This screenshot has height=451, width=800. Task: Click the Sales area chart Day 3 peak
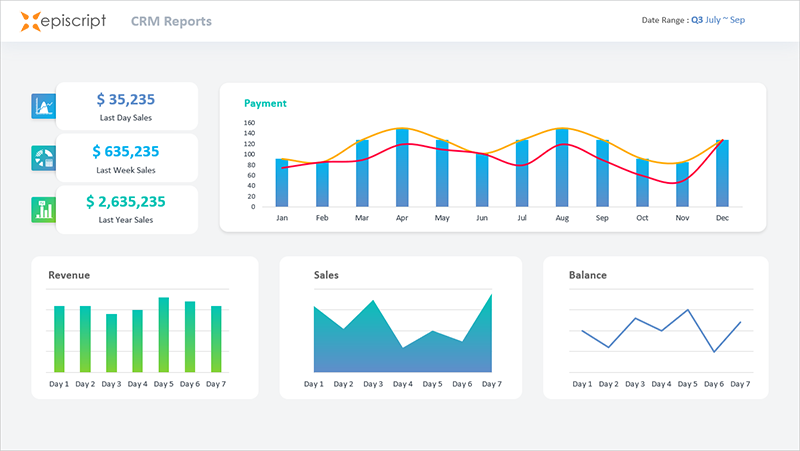click(x=373, y=301)
